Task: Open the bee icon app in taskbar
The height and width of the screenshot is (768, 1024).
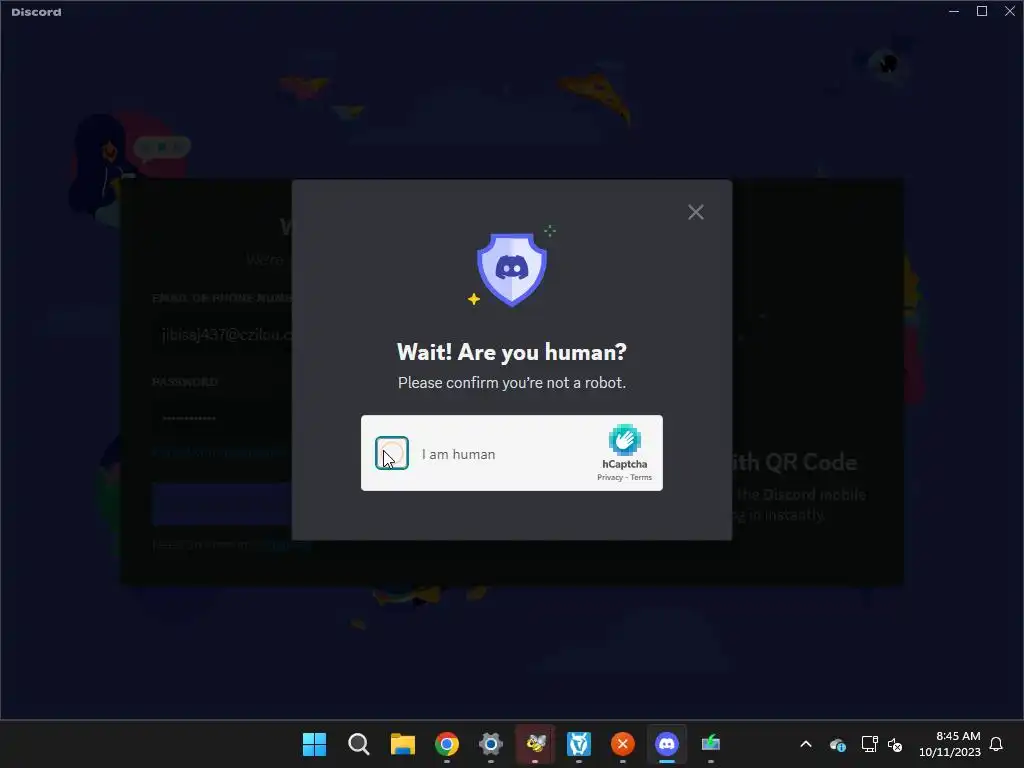Action: [x=535, y=744]
